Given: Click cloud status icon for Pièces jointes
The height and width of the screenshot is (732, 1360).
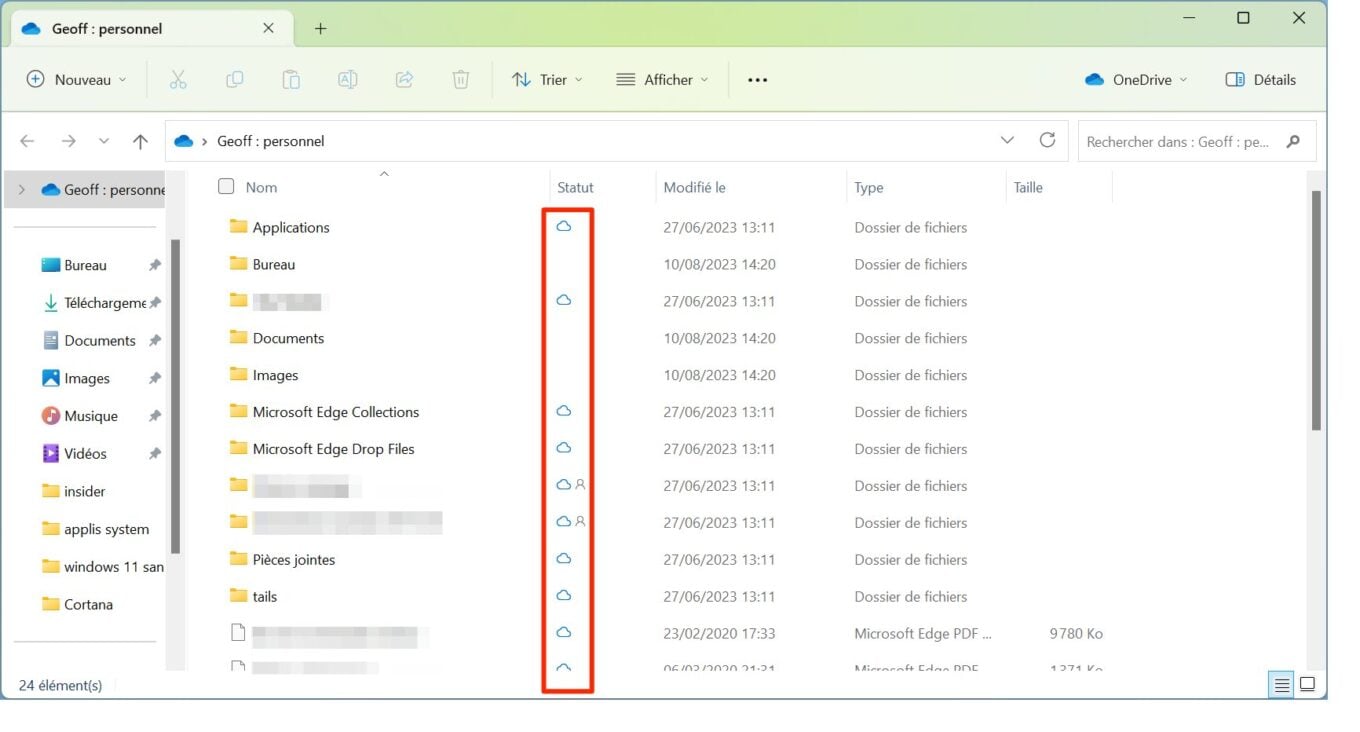Looking at the screenshot, I should (x=564, y=558).
